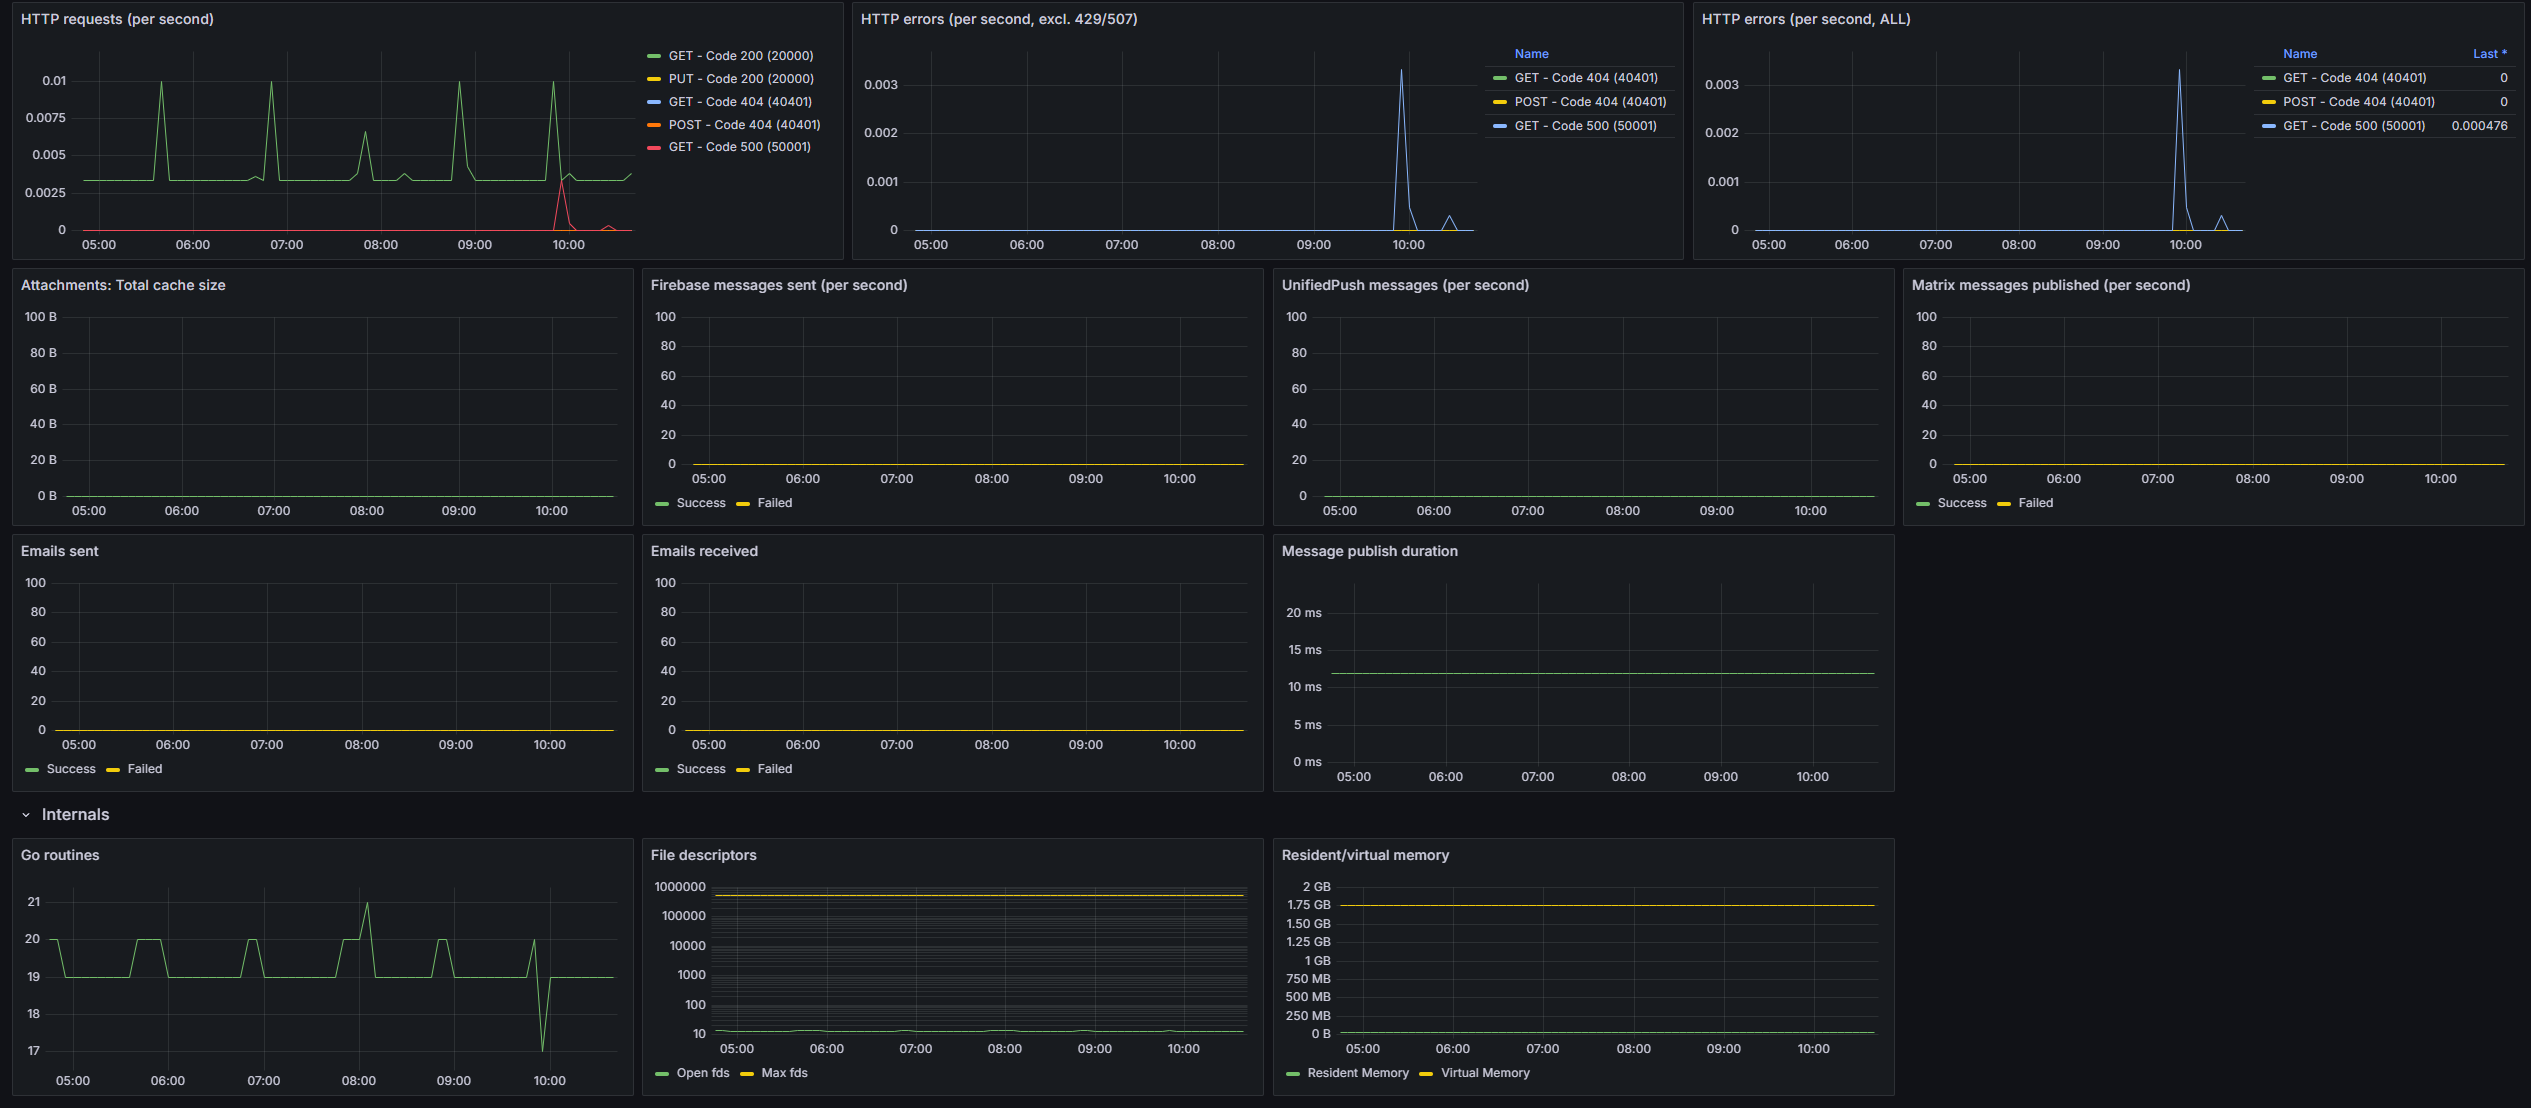This screenshot has height=1108, width=2531.
Task: Click Success color icon in Emails sent legend
Action: (x=32, y=770)
